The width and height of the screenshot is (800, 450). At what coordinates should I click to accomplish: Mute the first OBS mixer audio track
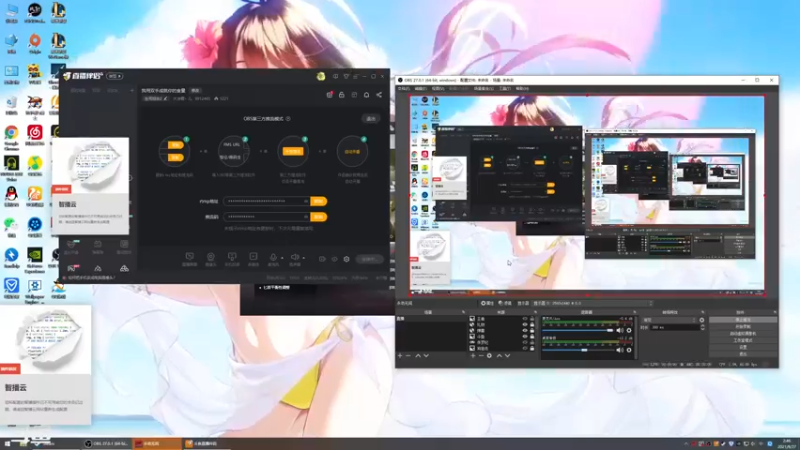[619, 331]
